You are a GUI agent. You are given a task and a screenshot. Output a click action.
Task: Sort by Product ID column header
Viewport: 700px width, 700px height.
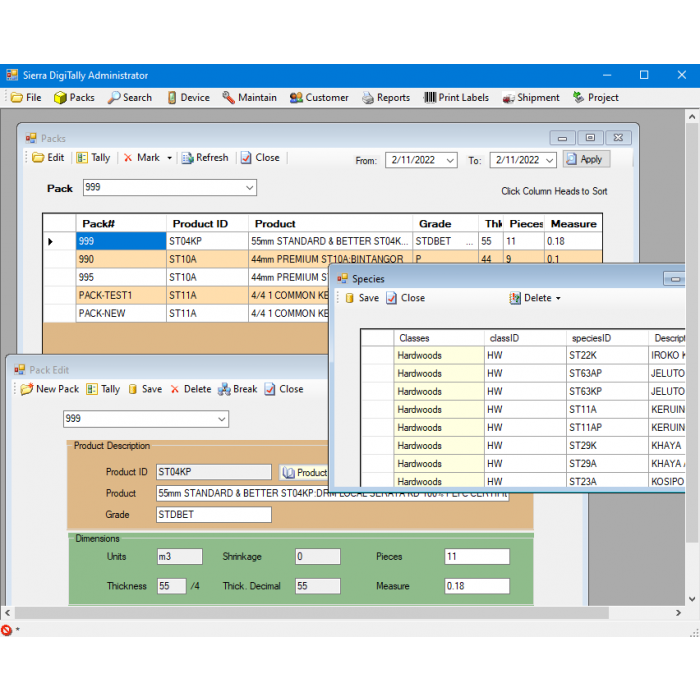tap(200, 224)
